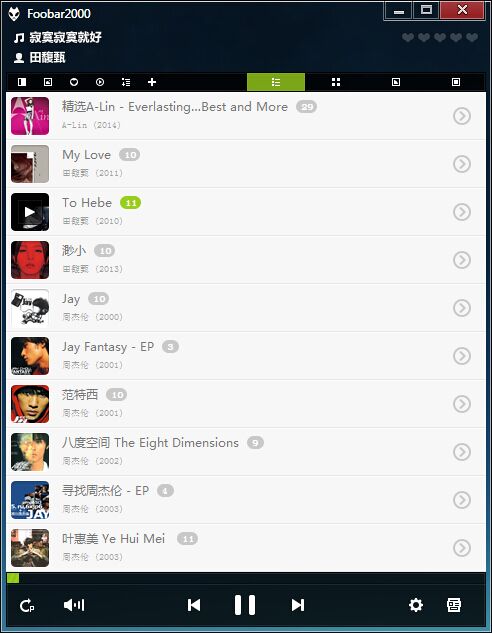Click the favorites heart icon in toolbar
Viewport: 492px width, 633px height.
point(74,82)
